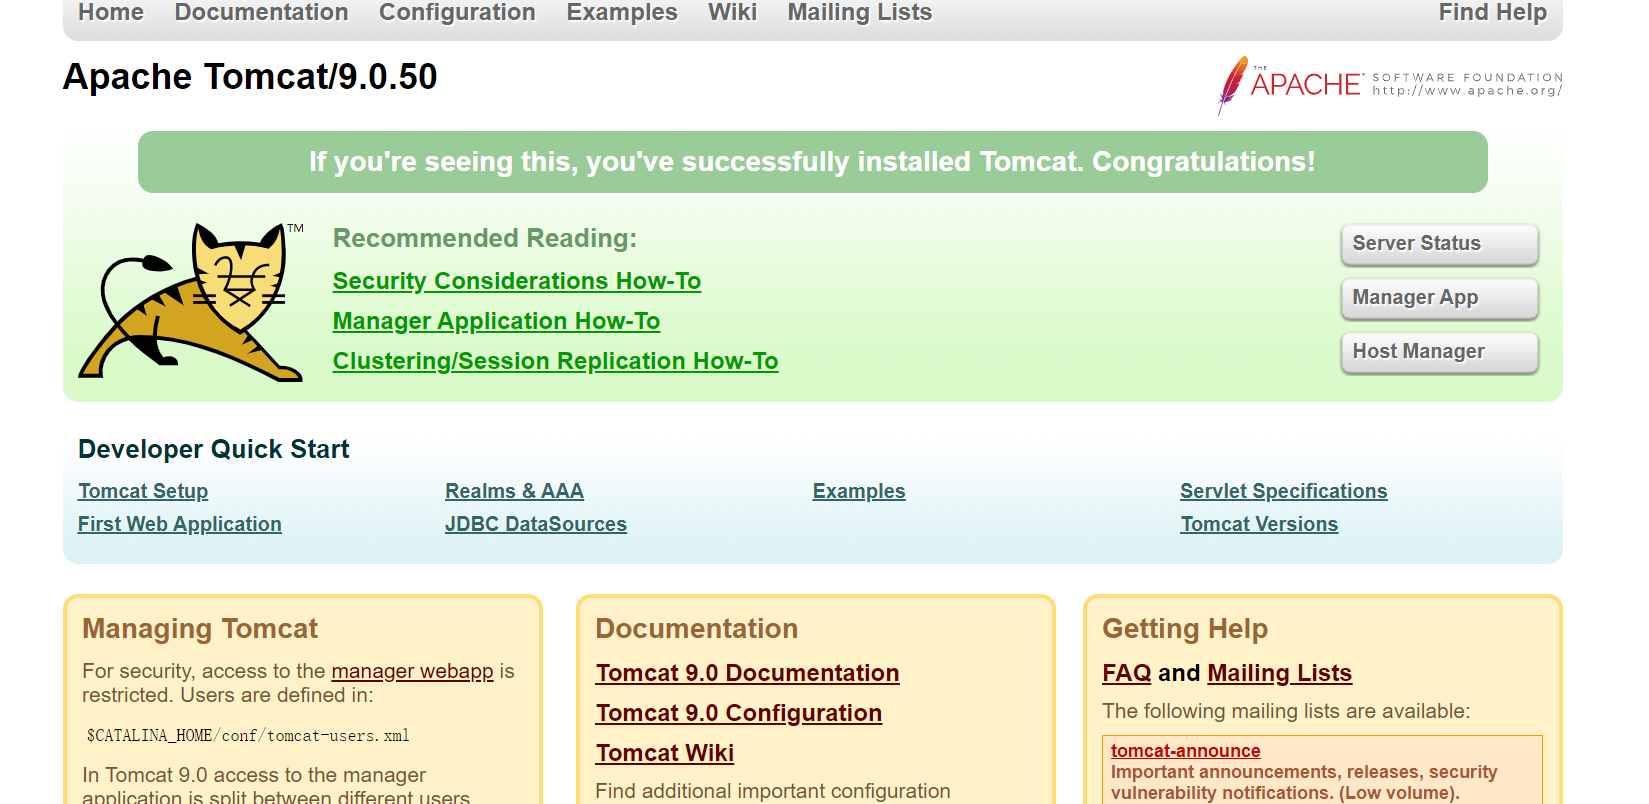The height and width of the screenshot is (804, 1649).
Task: Click the Managing Tomcat heading
Action: [200, 629]
